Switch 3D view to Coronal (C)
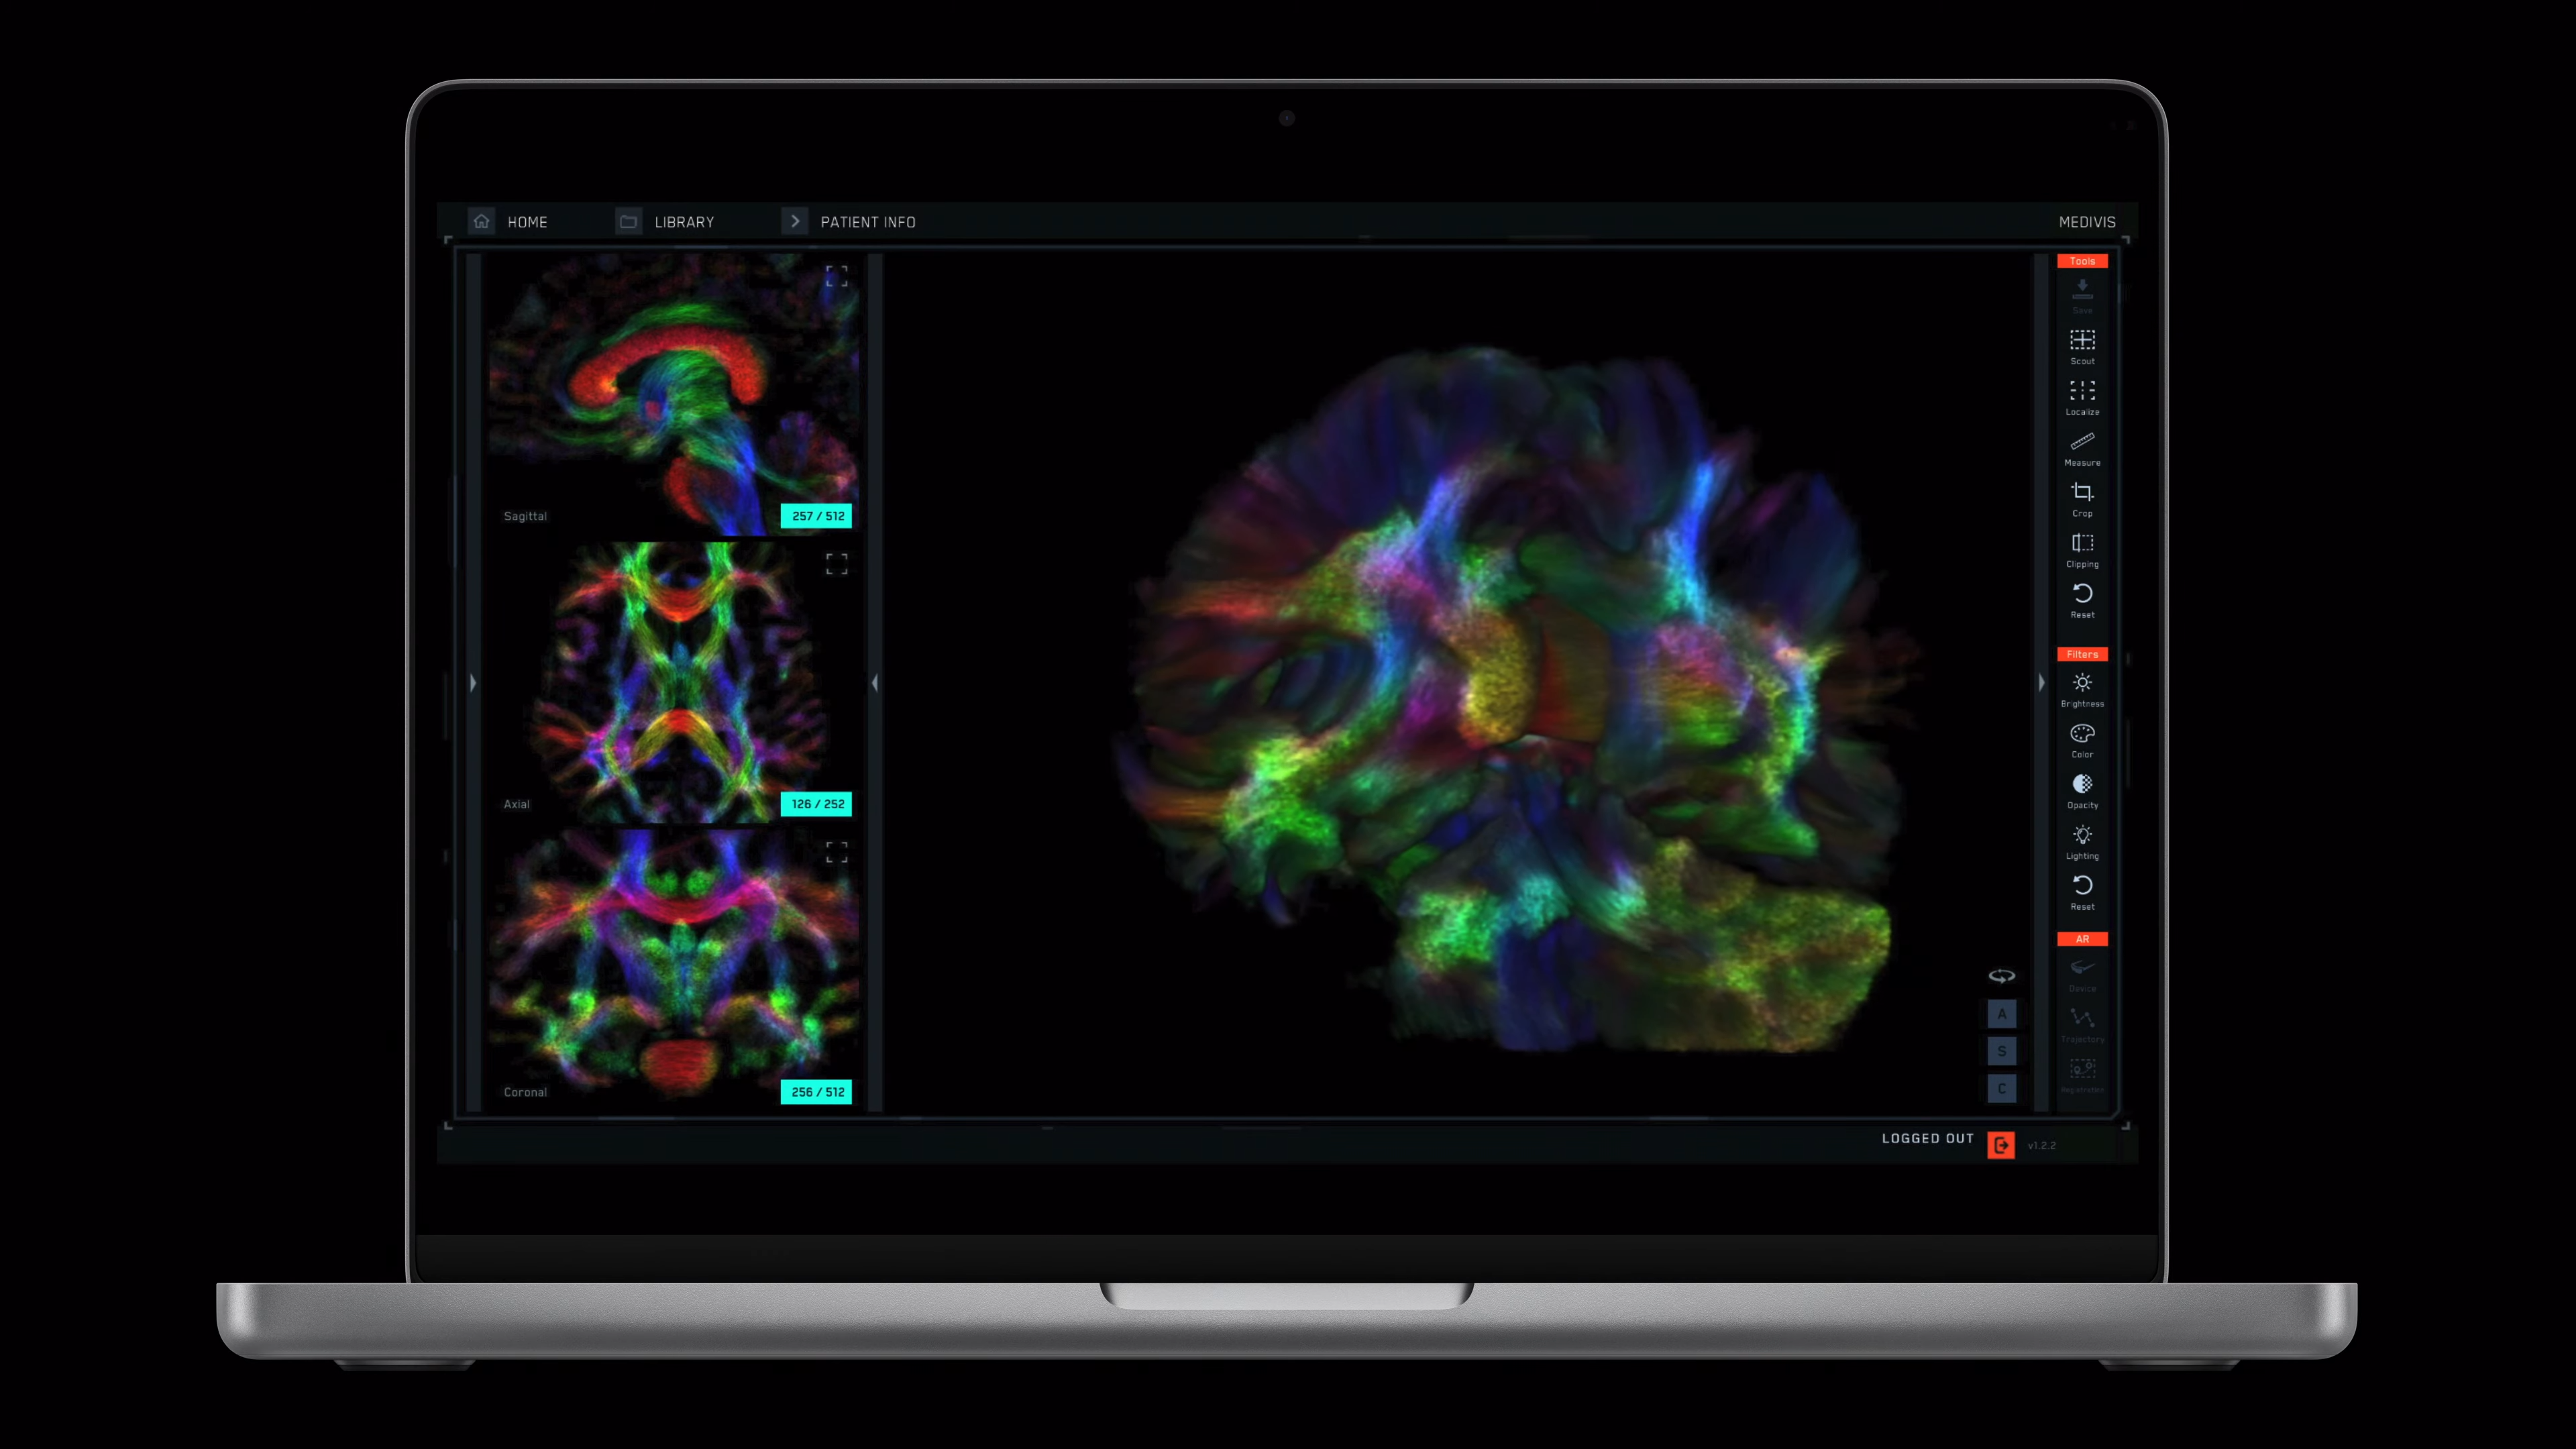The width and height of the screenshot is (2576, 1449). [x=2001, y=1088]
